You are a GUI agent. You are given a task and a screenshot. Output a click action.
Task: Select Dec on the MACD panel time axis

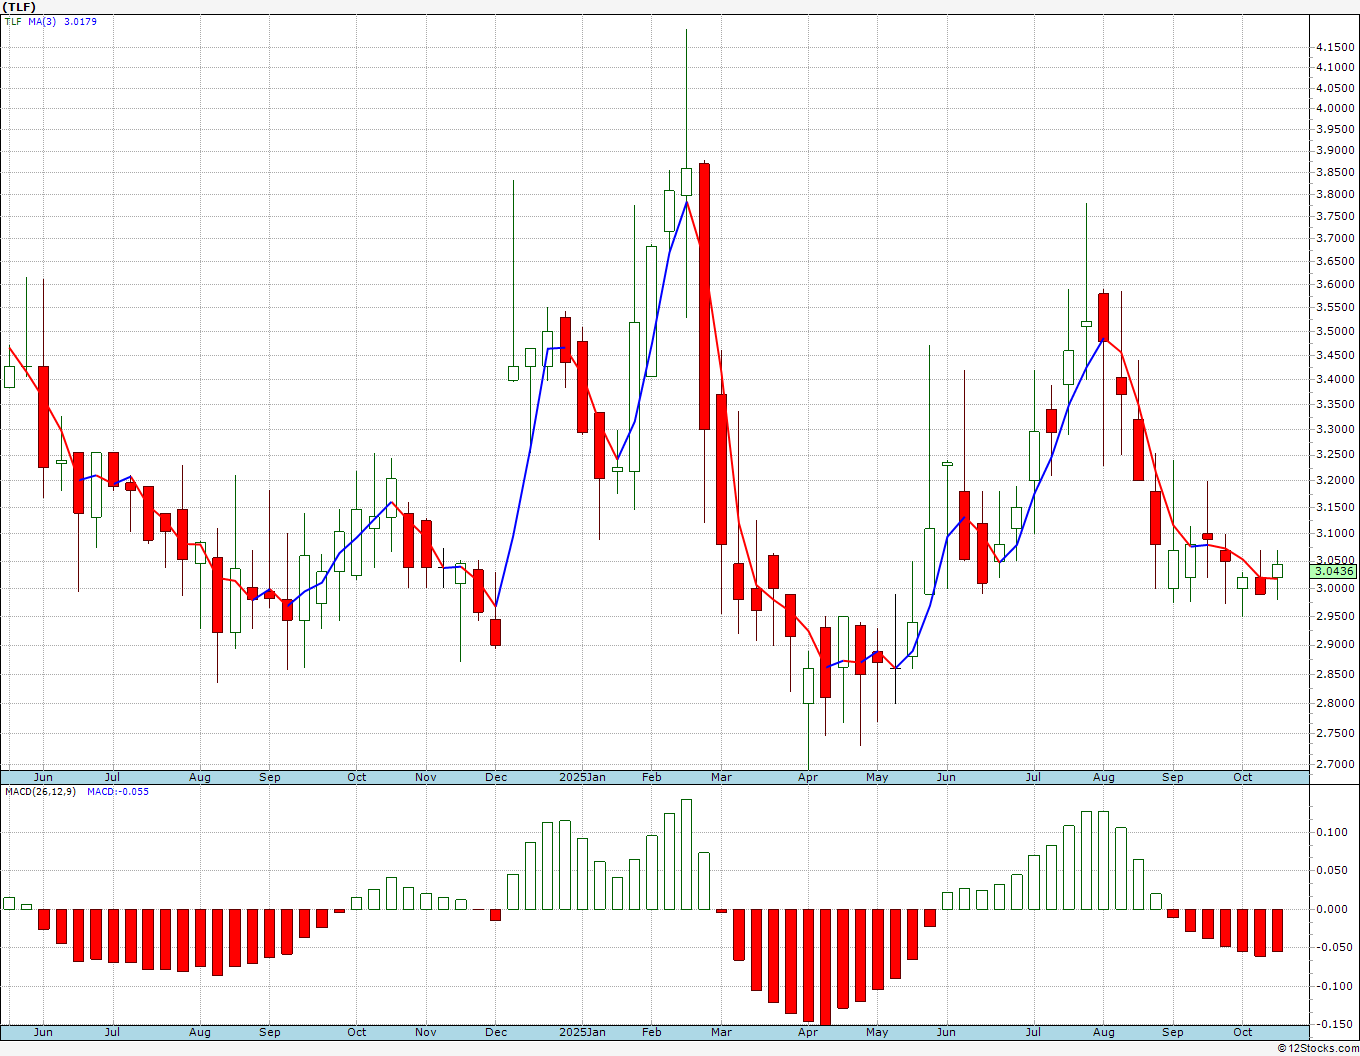[x=496, y=1032]
